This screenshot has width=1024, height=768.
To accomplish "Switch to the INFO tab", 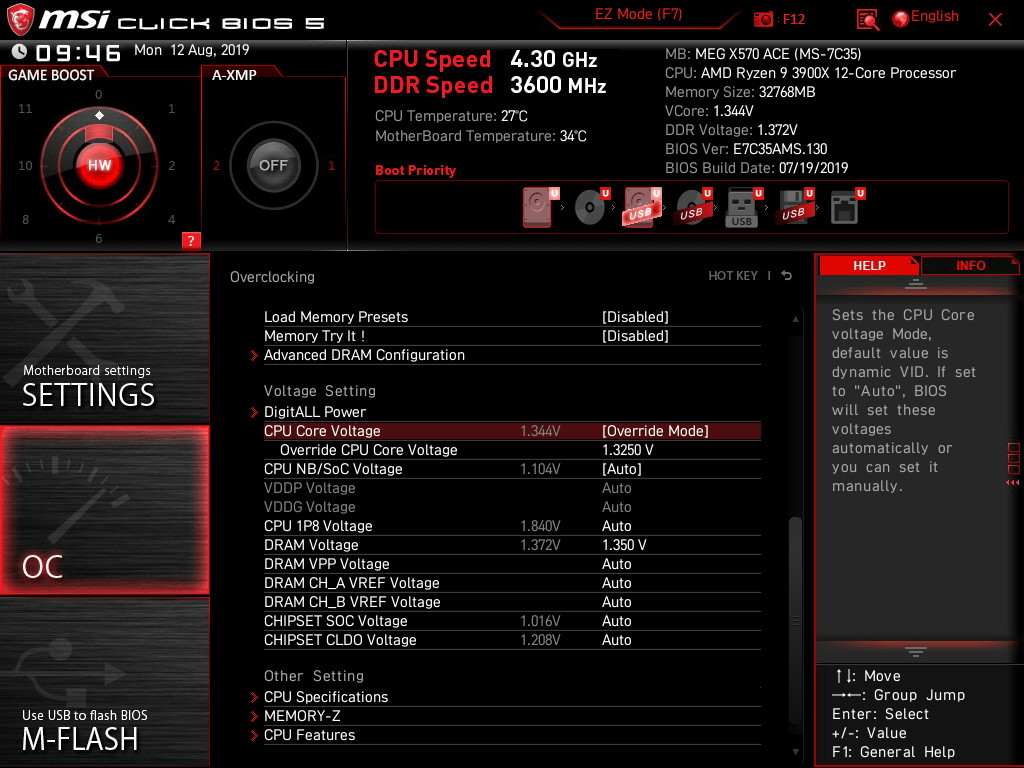I will pyautogui.click(x=970, y=265).
